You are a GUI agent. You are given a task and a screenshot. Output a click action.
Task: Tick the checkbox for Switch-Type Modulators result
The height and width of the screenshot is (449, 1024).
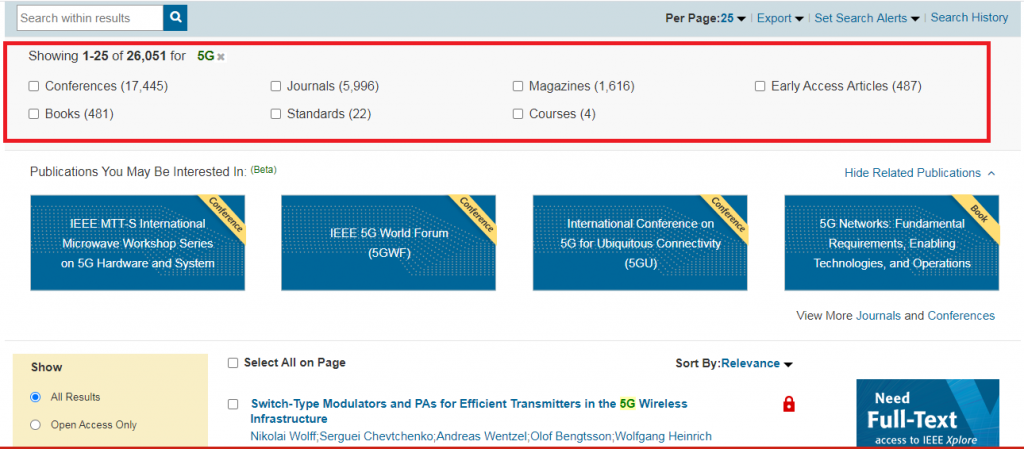pos(233,405)
